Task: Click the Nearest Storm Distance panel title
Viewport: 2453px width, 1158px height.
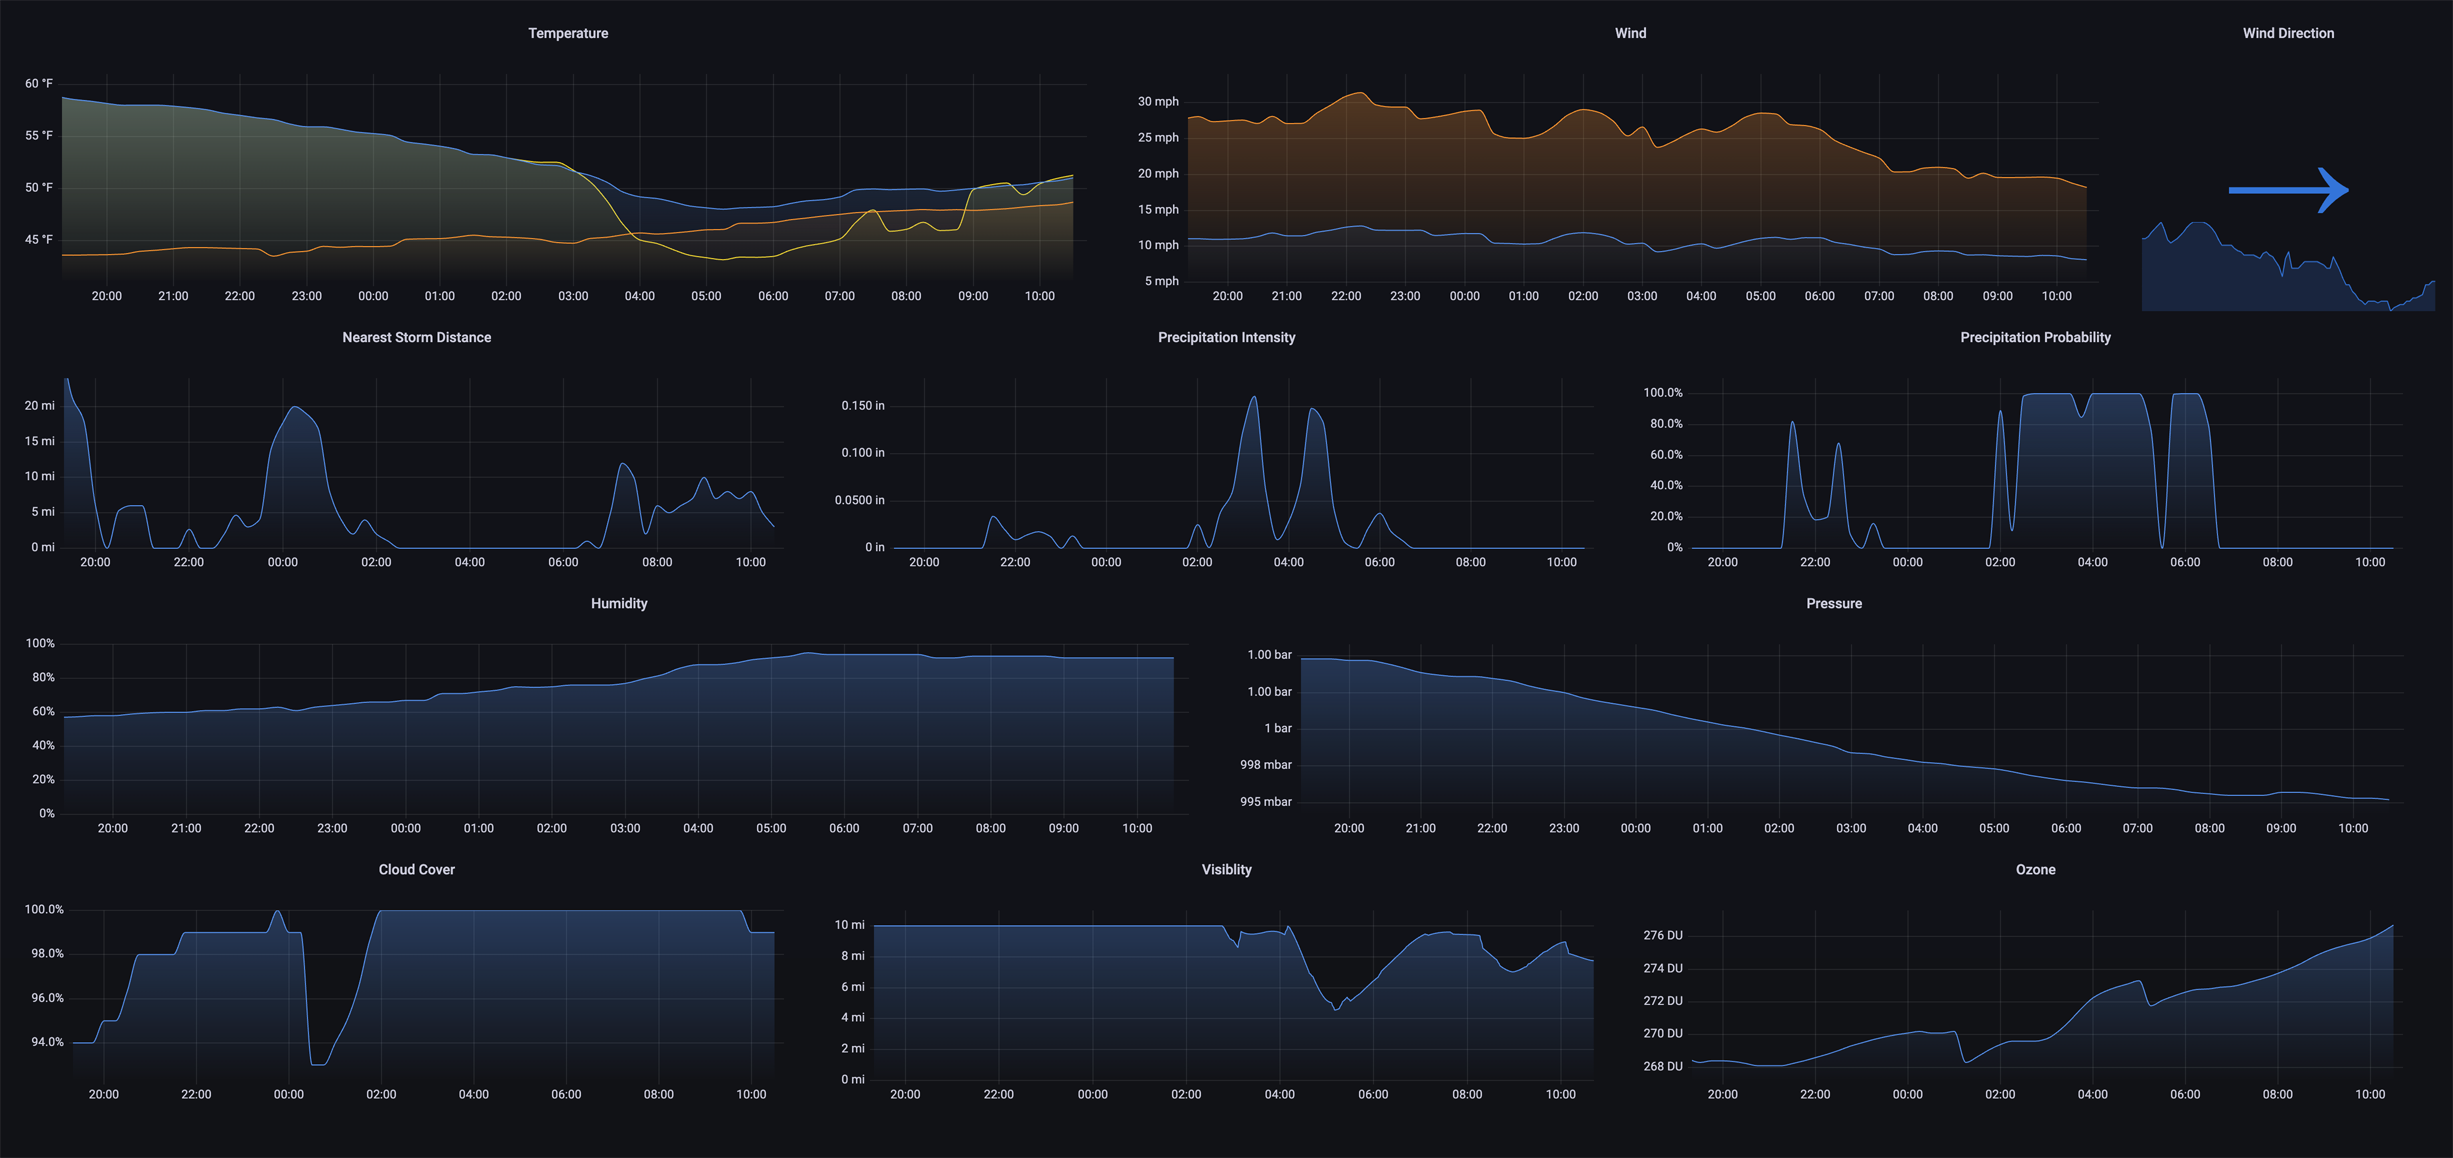Action: click(416, 337)
